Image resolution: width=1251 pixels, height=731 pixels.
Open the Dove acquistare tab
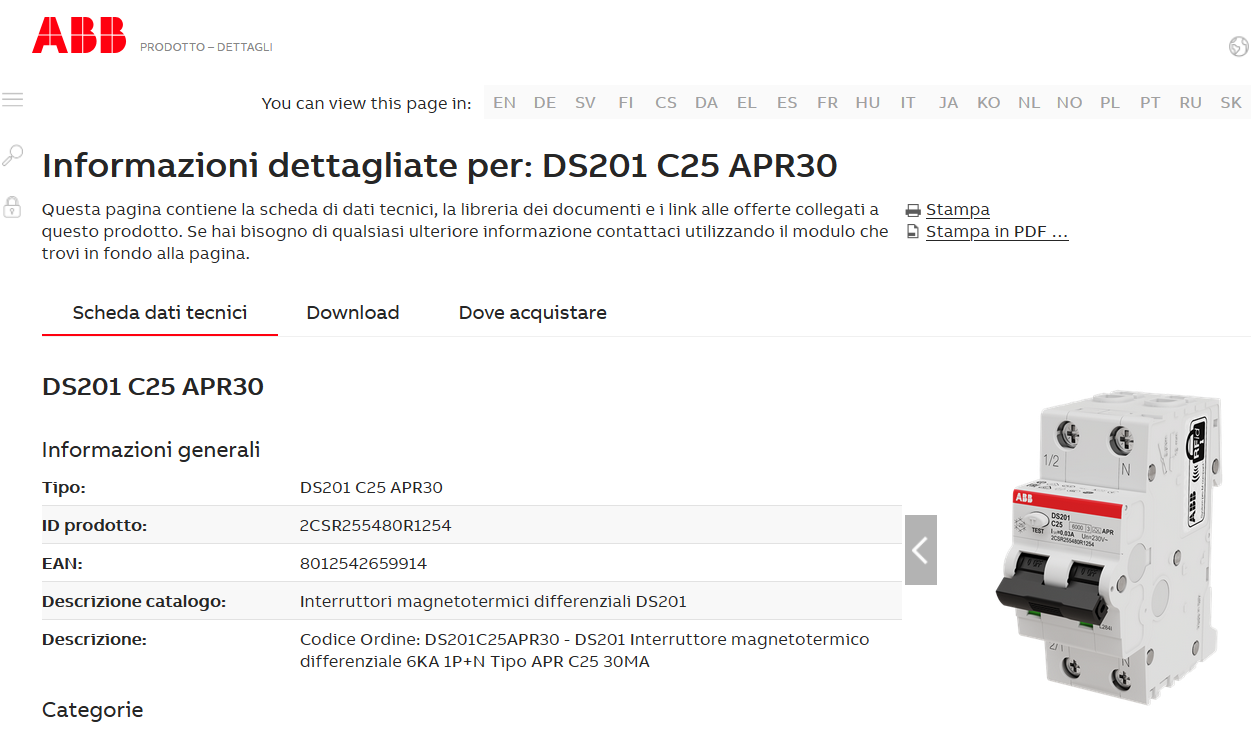tap(532, 313)
